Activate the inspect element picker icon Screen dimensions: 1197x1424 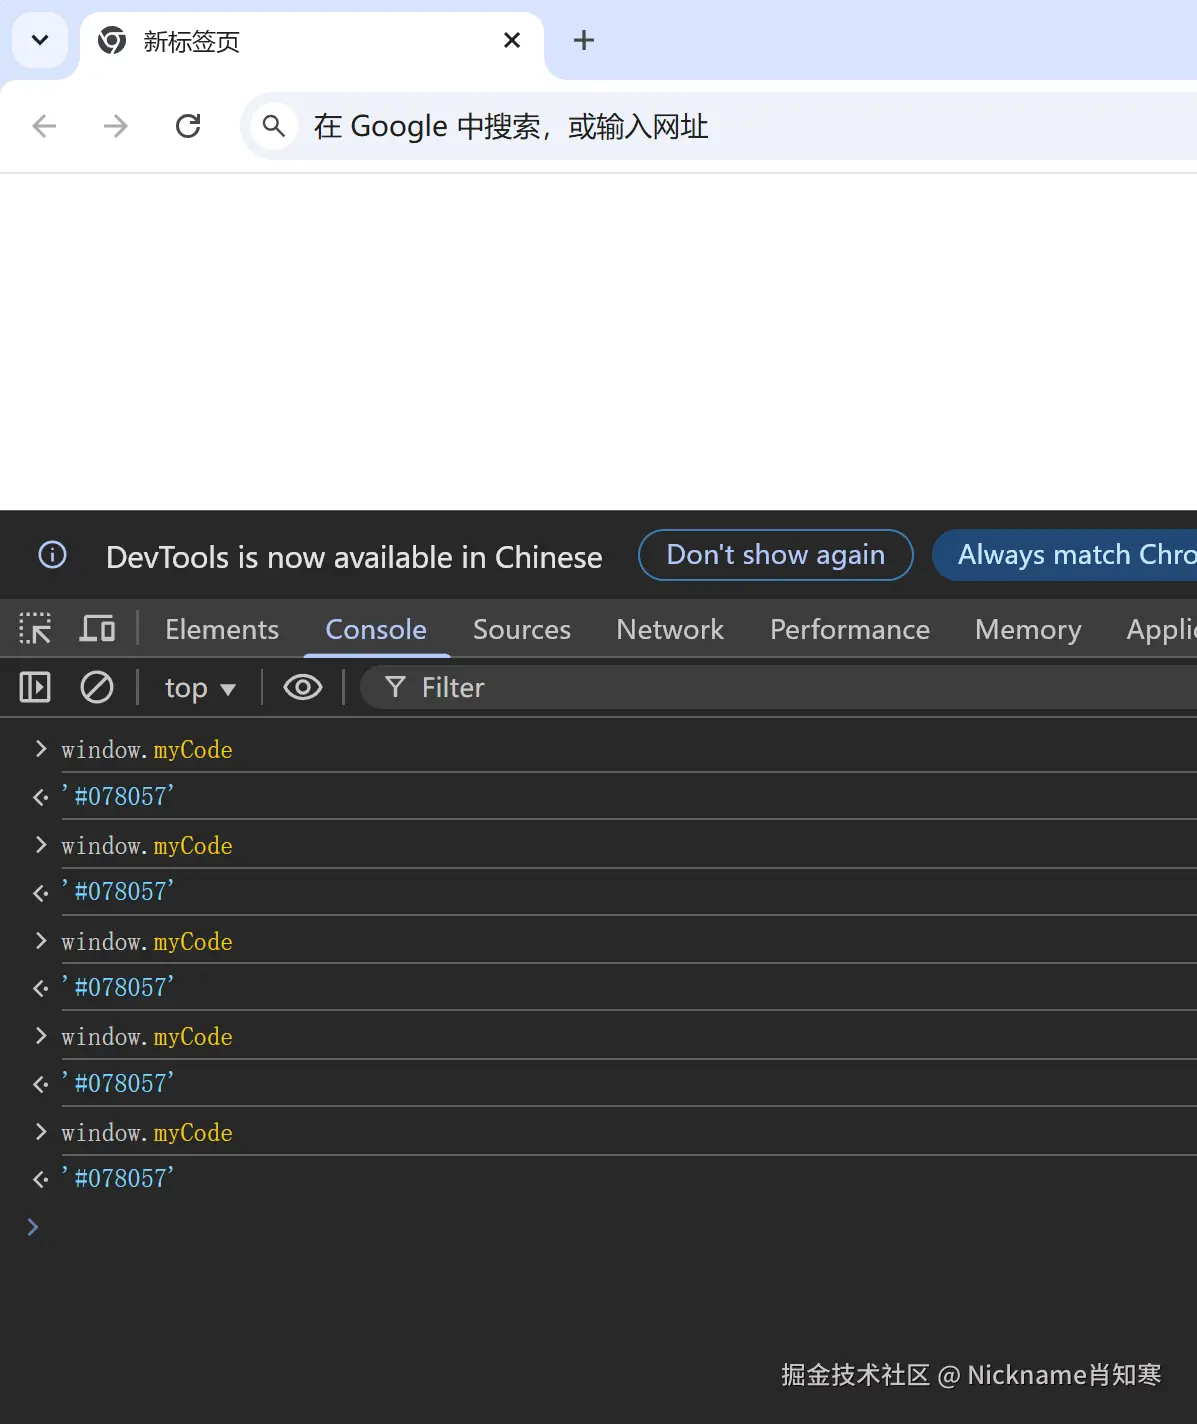tap(35, 629)
